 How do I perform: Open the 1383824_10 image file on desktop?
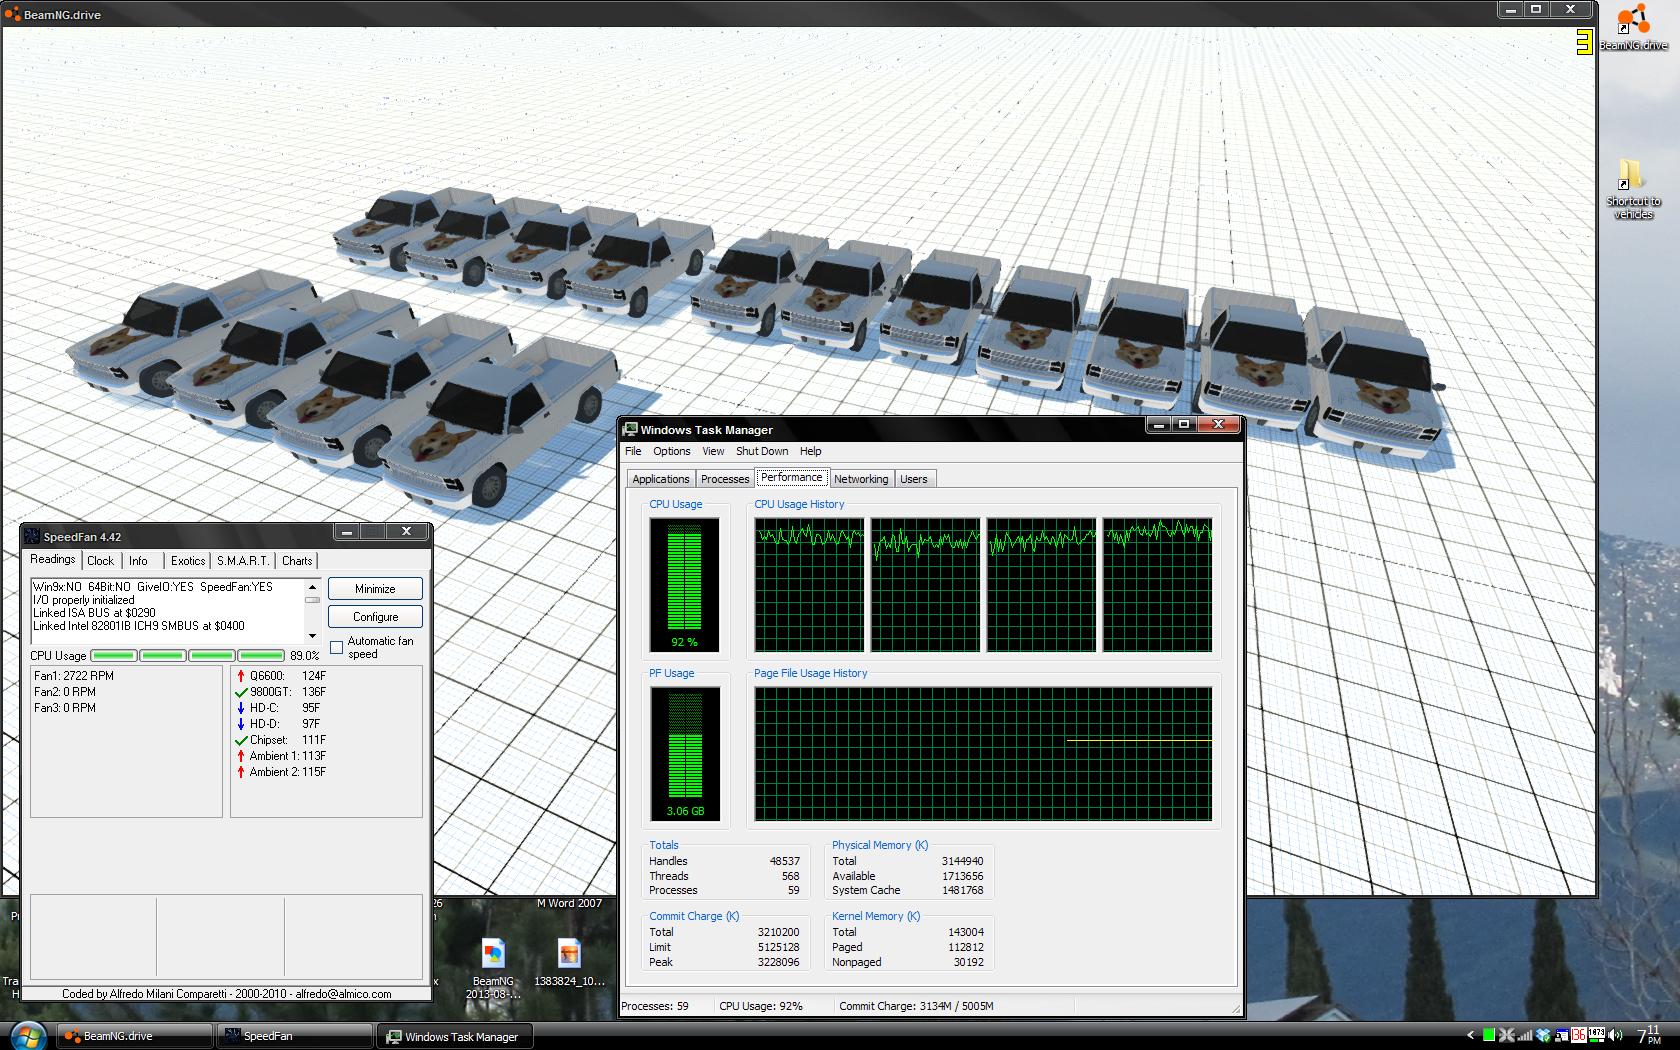569,963
